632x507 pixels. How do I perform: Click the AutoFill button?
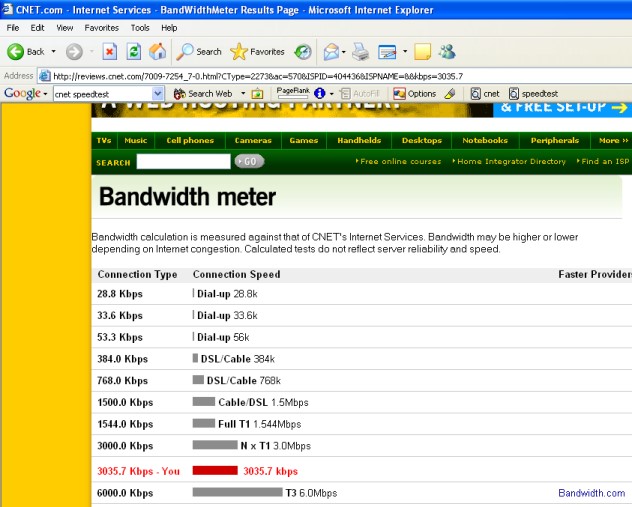[360, 94]
